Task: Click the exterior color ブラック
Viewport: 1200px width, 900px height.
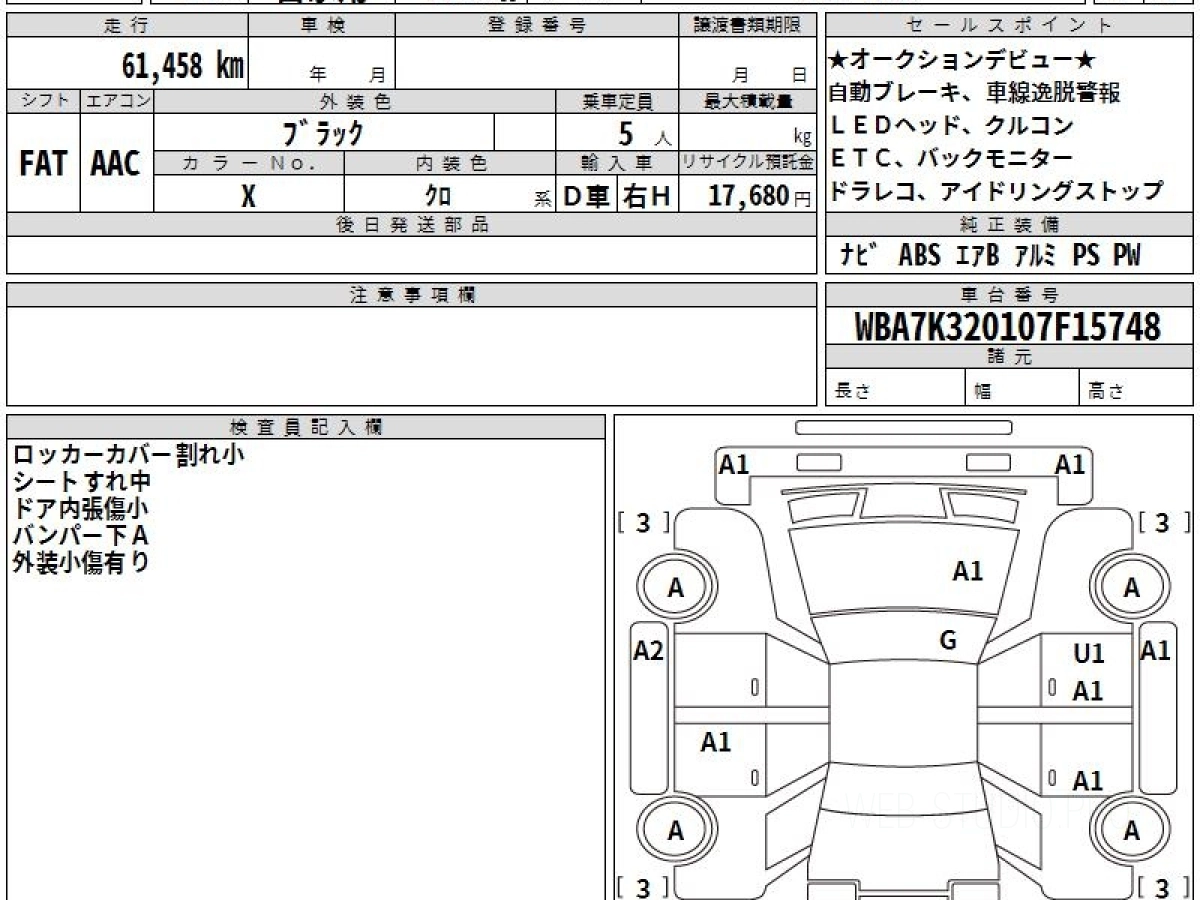Action: click(x=324, y=132)
